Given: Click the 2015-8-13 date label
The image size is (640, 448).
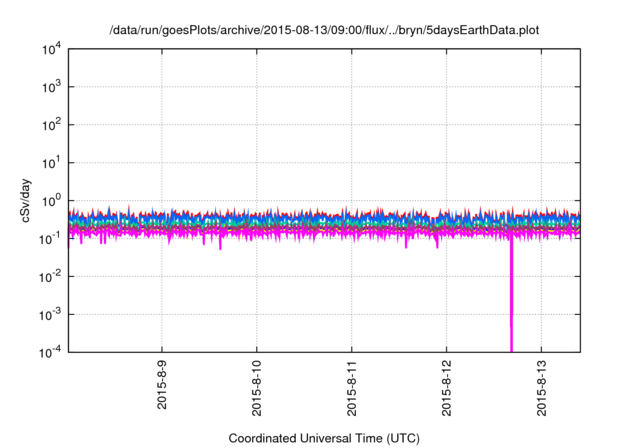Looking at the screenshot, I should (x=542, y=388).
